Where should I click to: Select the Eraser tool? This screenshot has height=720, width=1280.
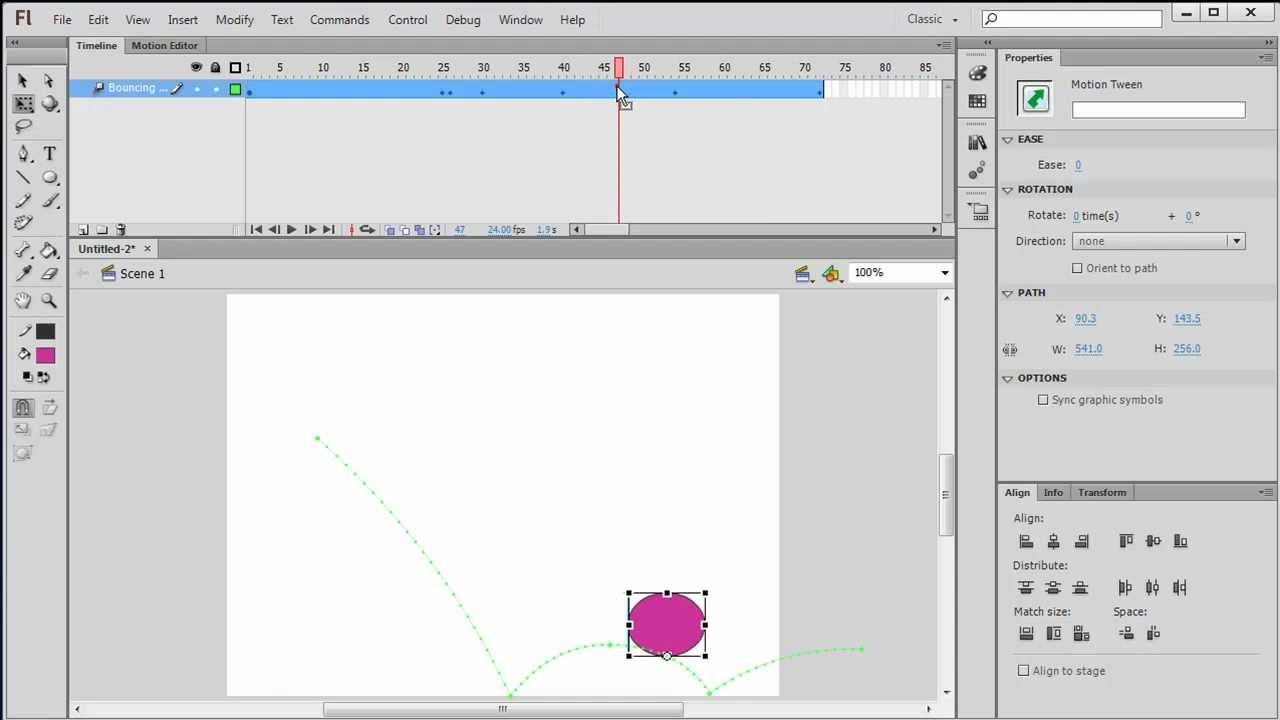49,274
